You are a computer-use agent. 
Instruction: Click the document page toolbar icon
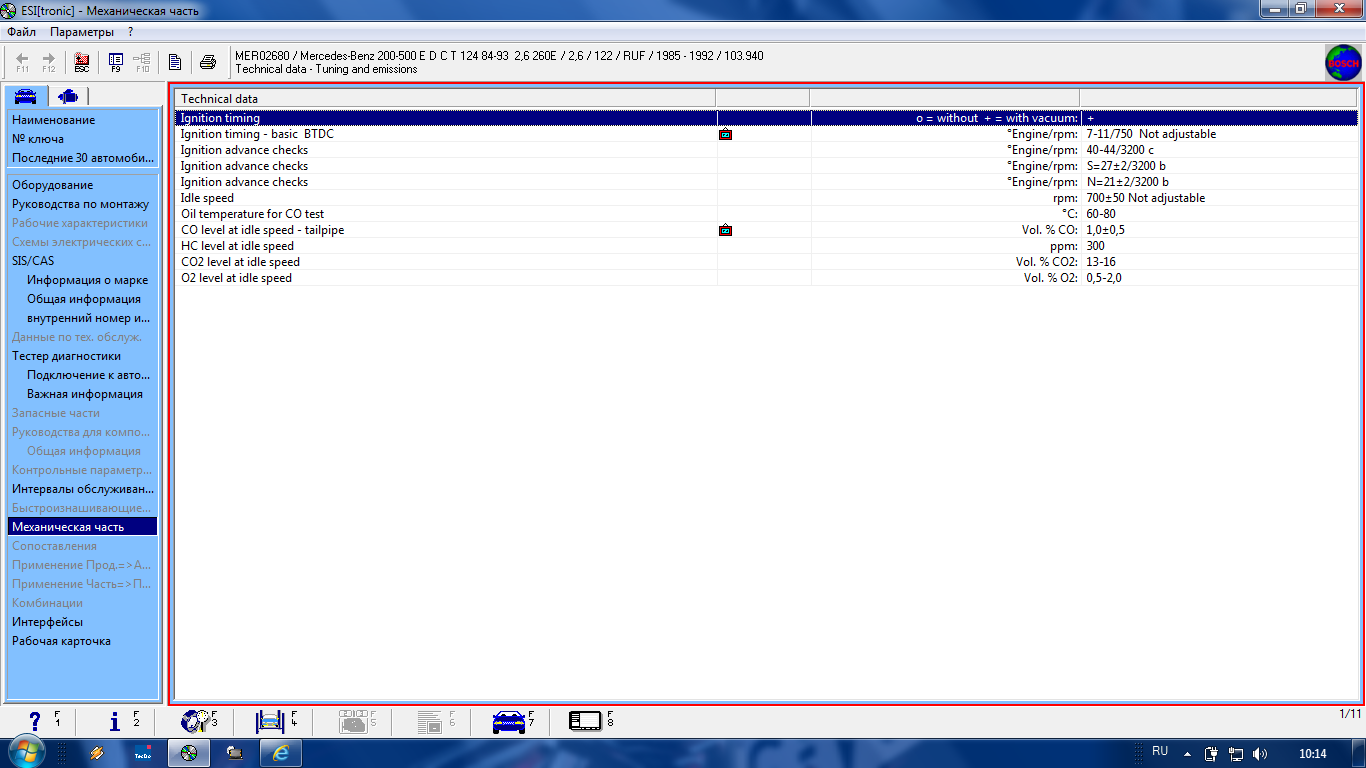coord(174,62)
